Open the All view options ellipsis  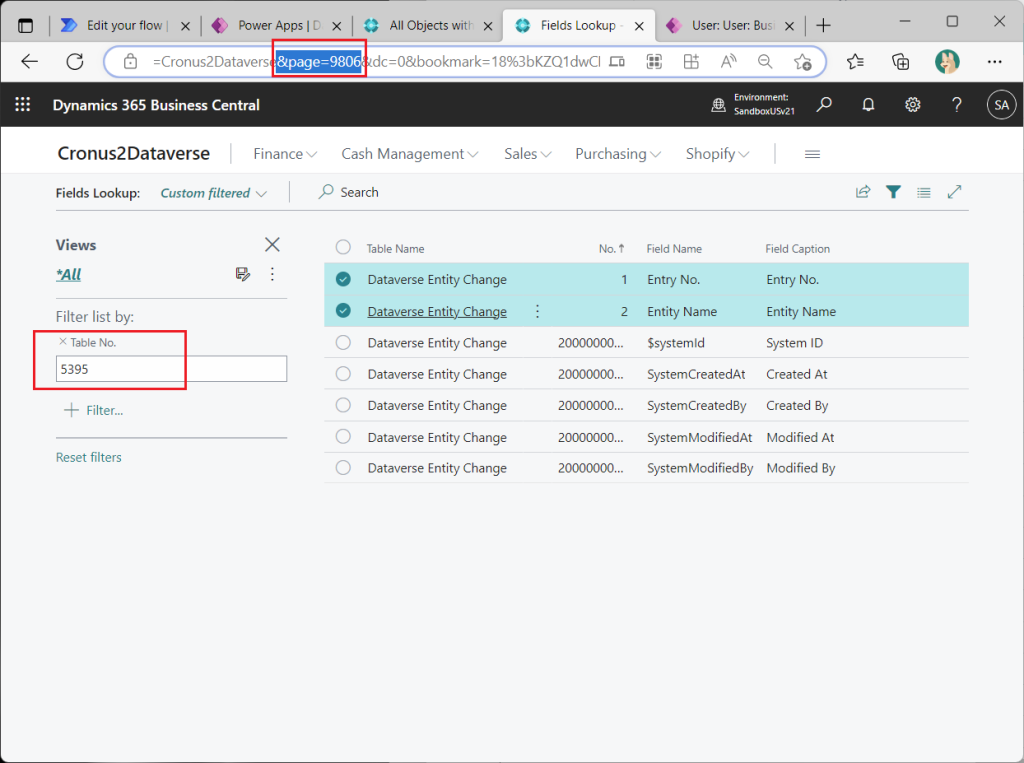tap(272, 274)
